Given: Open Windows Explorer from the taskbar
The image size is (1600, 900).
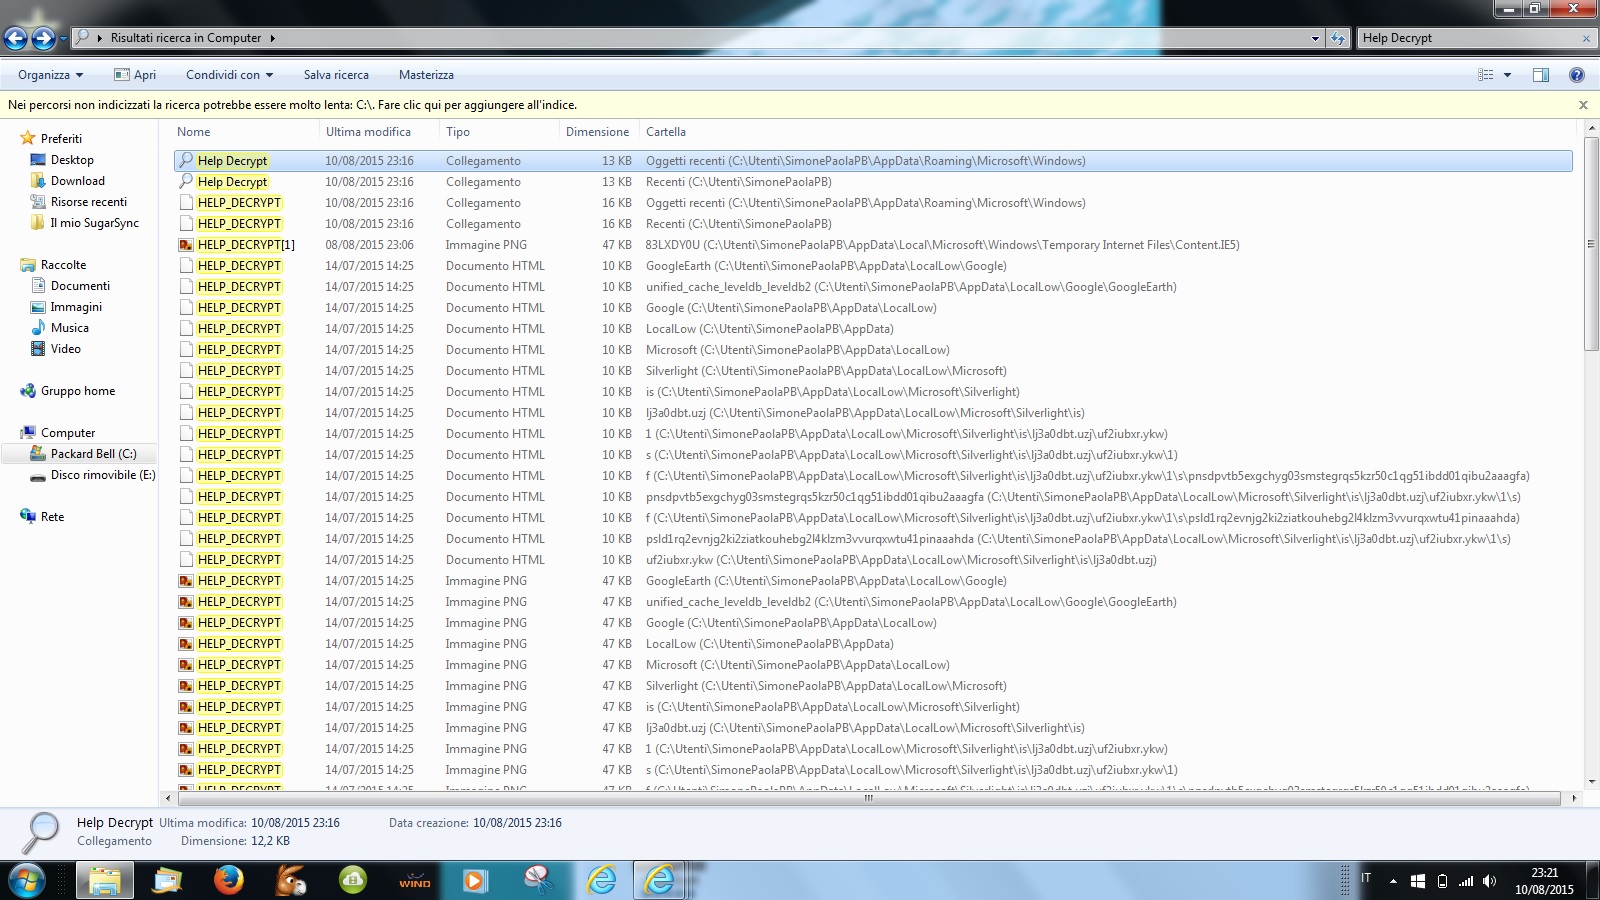Looking at the screenshot, I should point(105,881).
